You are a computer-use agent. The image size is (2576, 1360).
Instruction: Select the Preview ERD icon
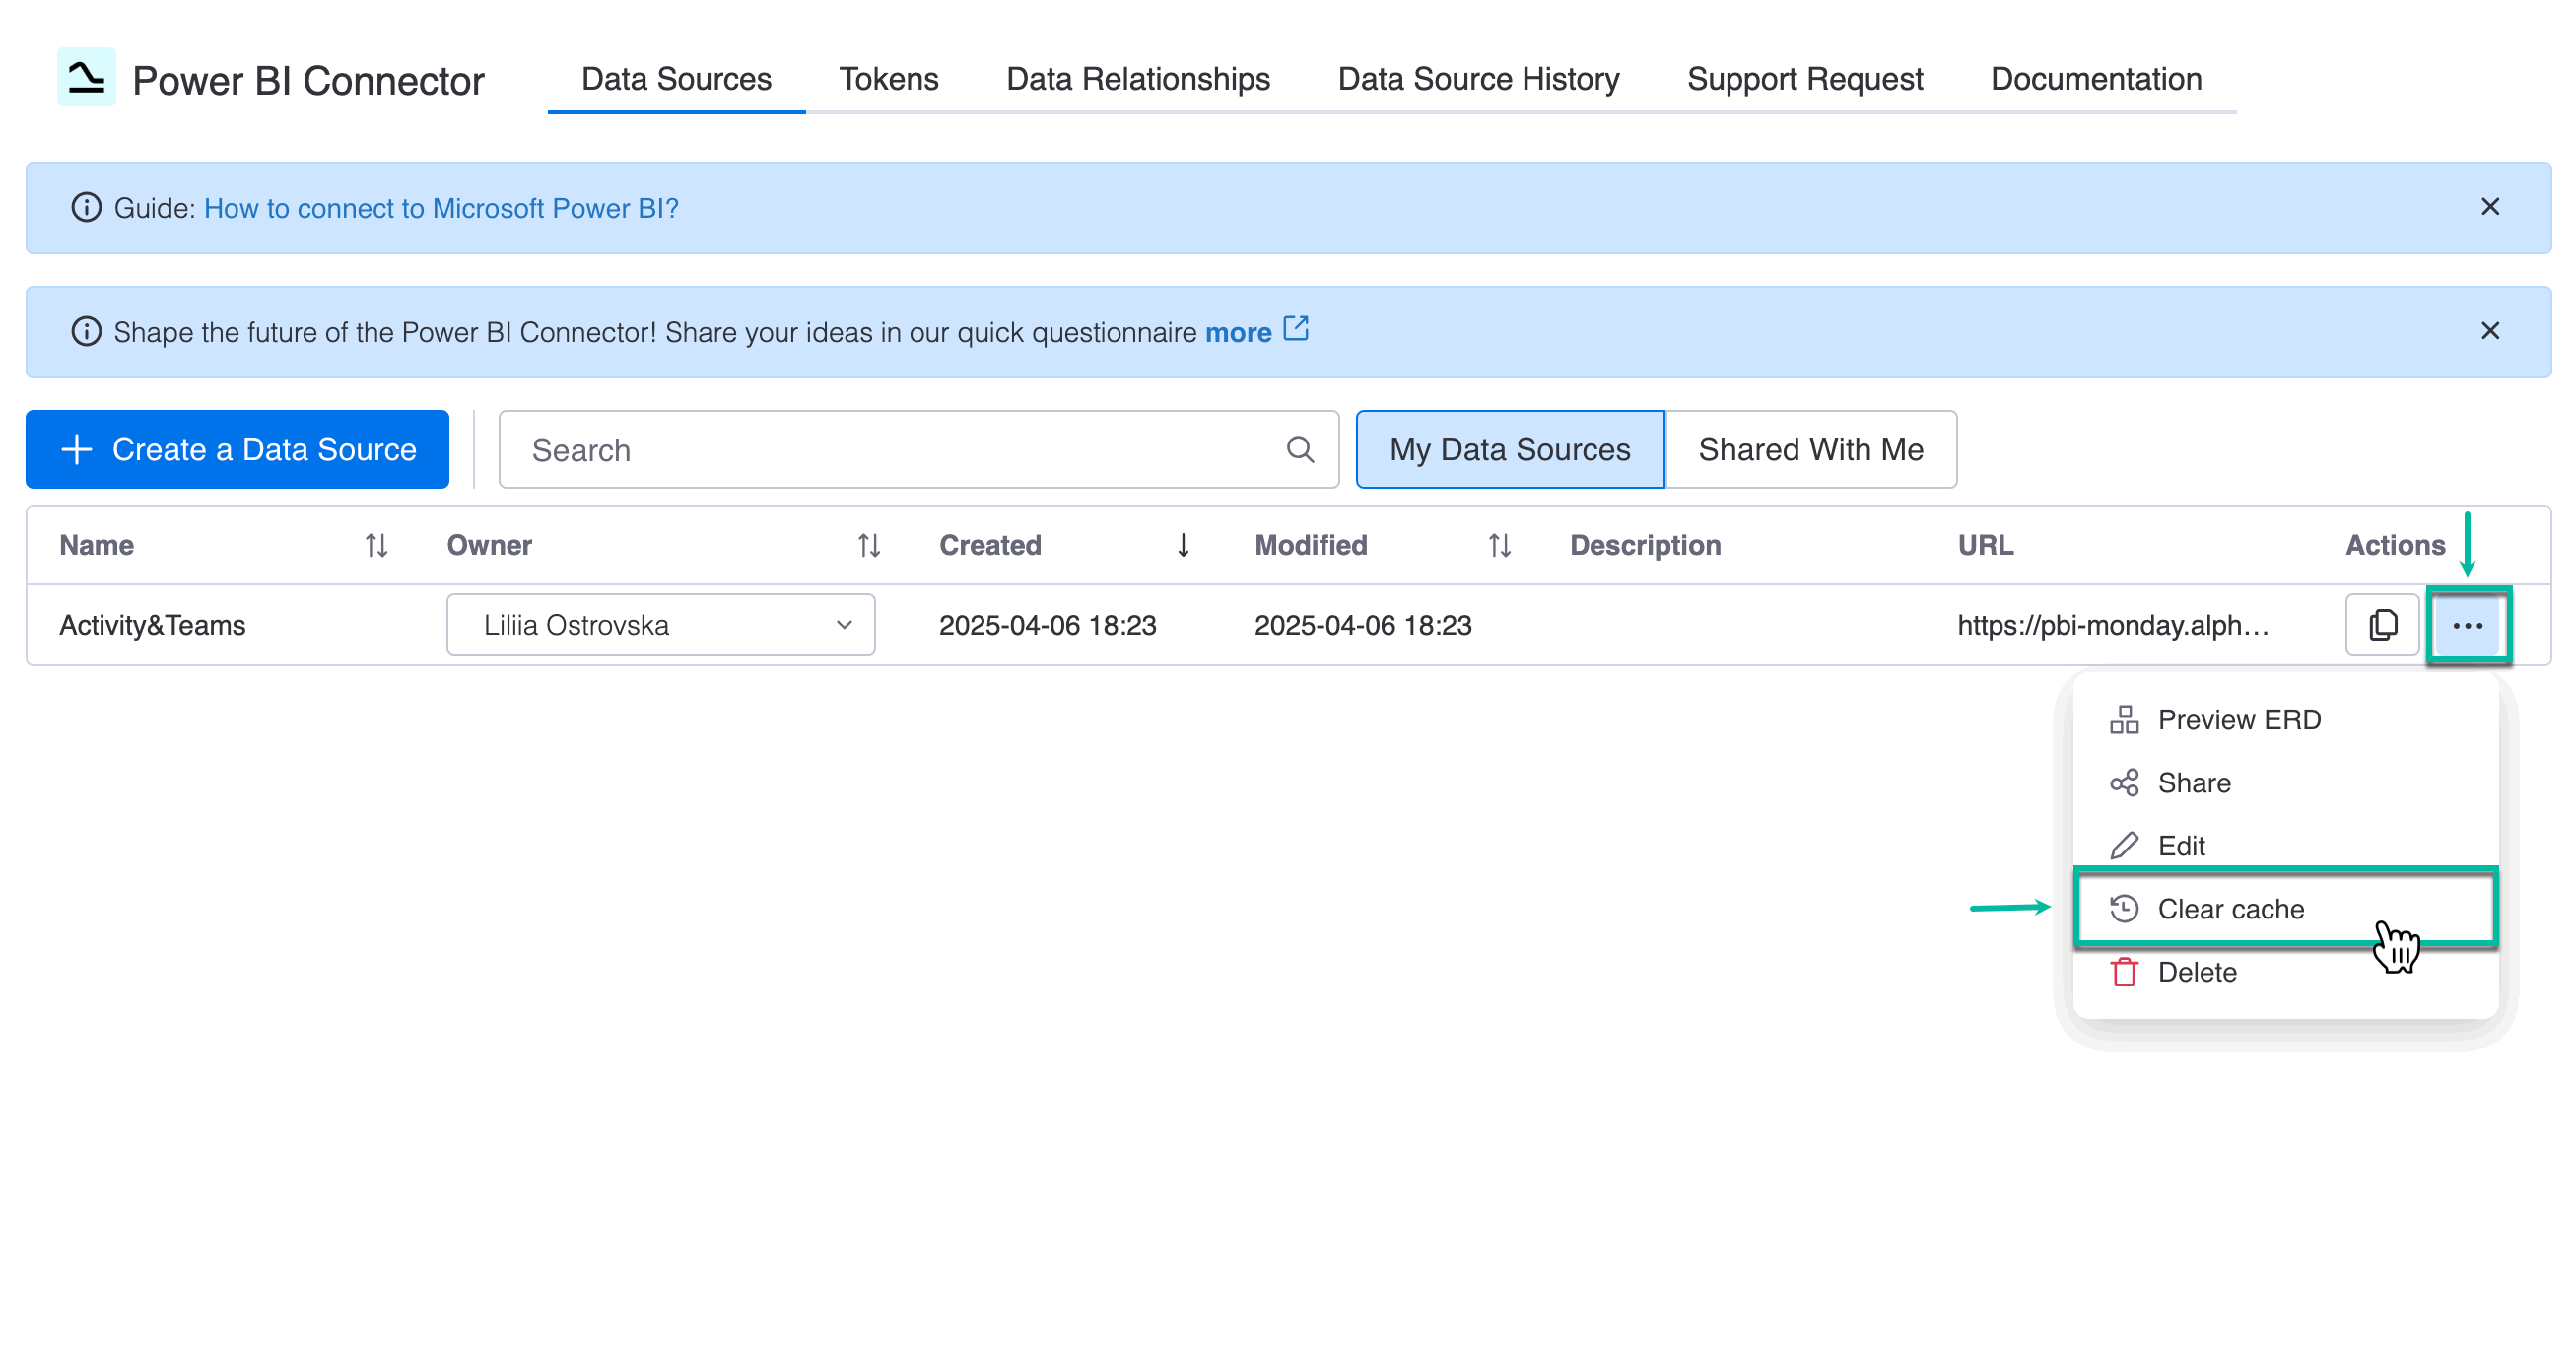(2124, 719)
